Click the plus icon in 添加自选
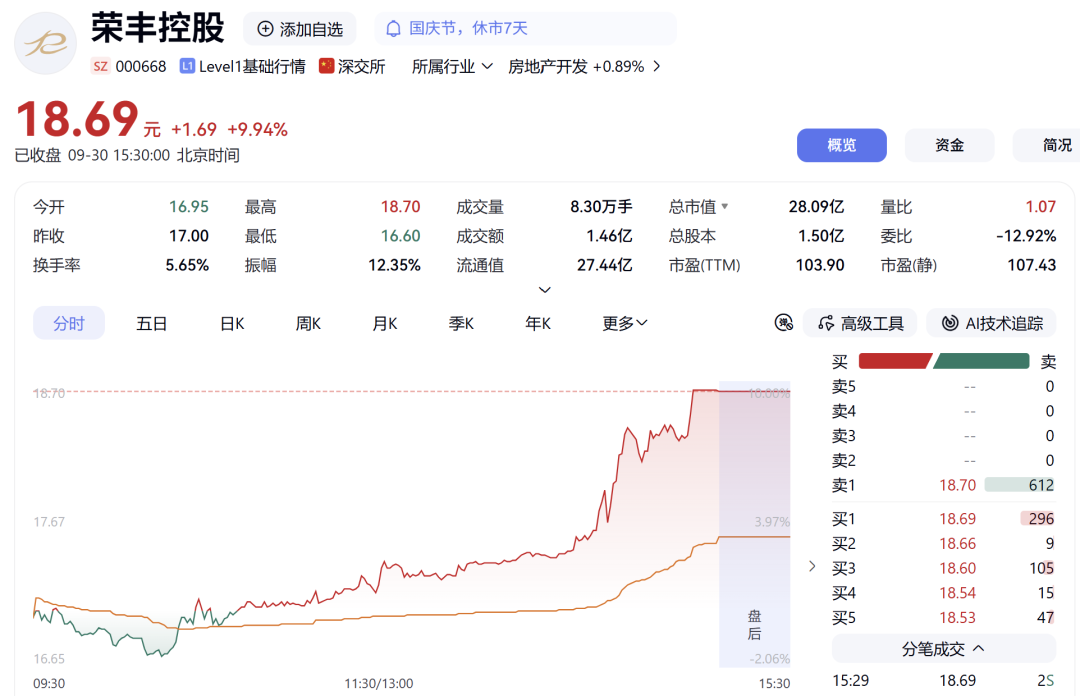The width and height of the screenshot is (1080, 696). click(265, 29)
